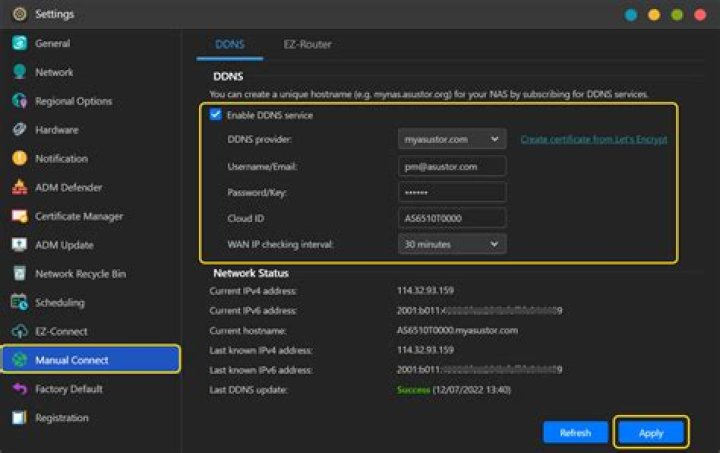
Task: Toggle the Enable DDNS service checkbox
Action: [215, 115]
